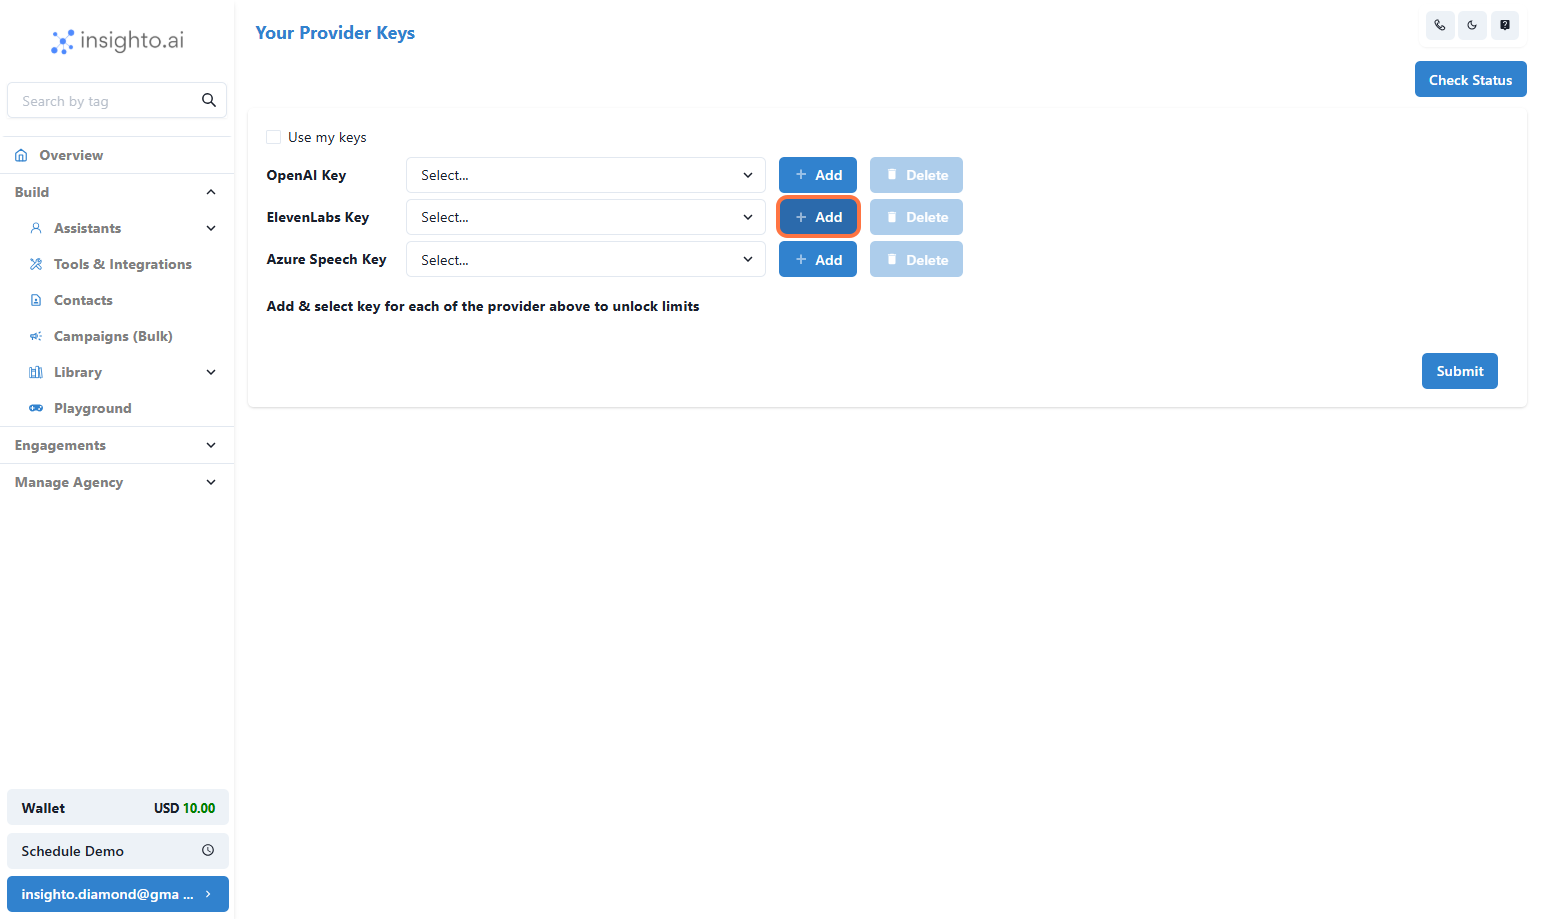Go to Tools & Integrations
Viewport: 1541px width, 919px height.
122,264
